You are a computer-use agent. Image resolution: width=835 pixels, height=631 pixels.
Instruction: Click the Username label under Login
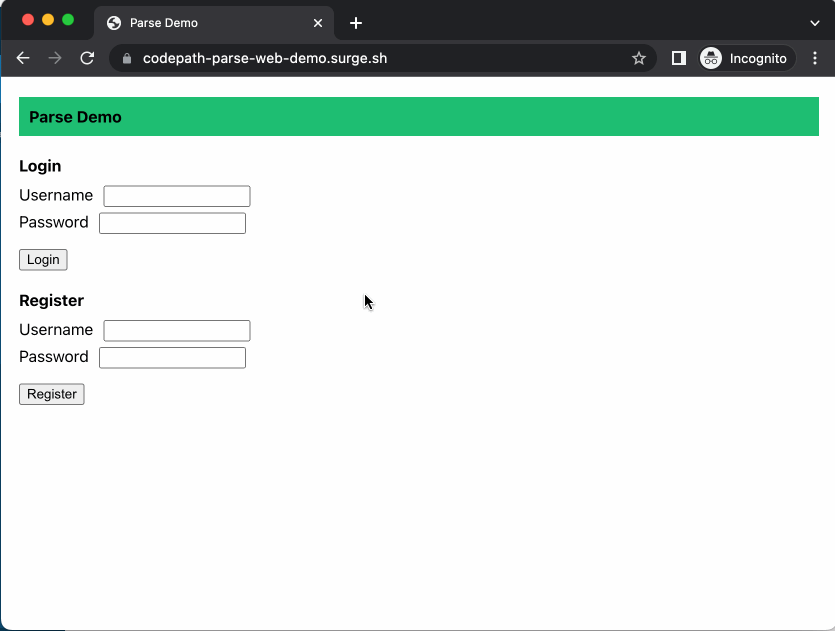[56, 195]
